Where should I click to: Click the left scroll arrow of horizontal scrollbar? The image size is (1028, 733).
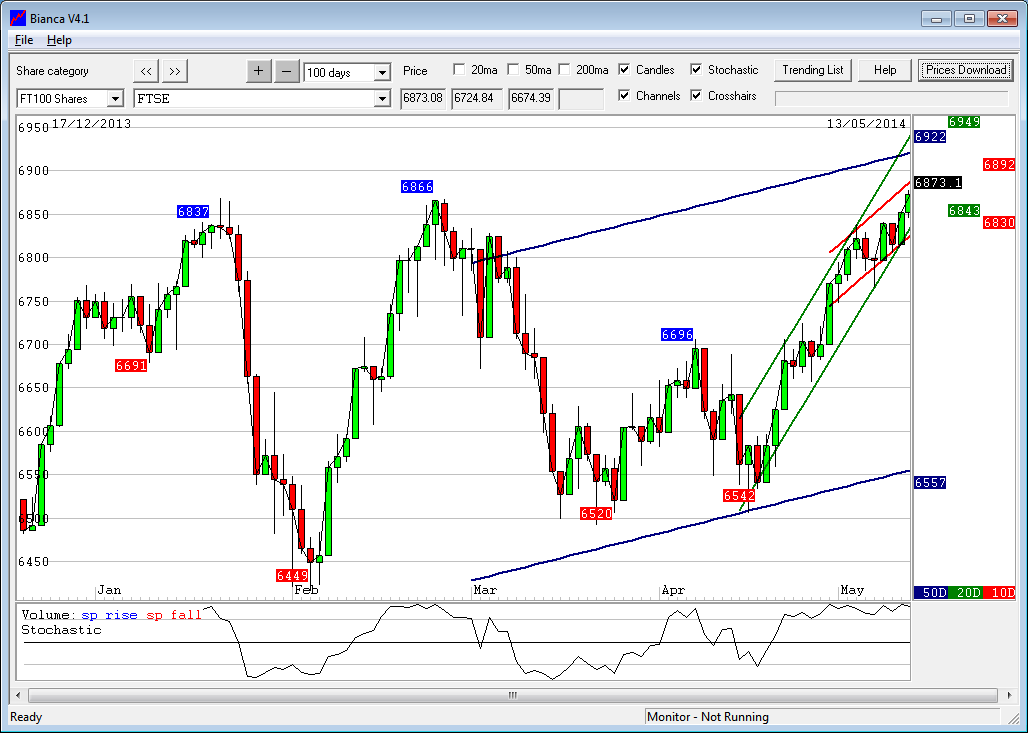pyautogui.click(x=18, y=695)
